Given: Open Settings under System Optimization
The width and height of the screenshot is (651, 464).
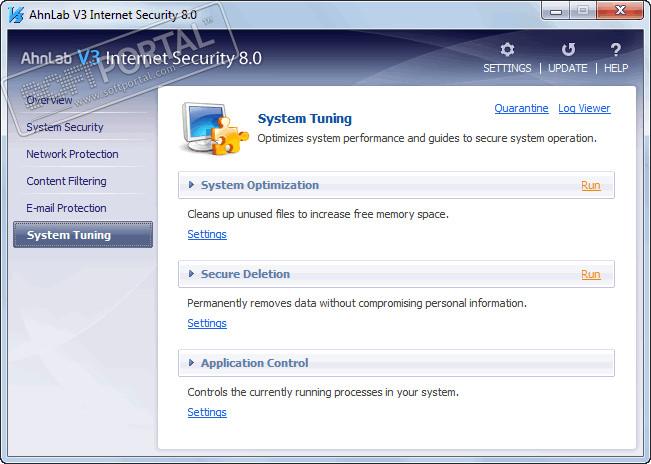Looking at the screenshot, I should (207, 234).
